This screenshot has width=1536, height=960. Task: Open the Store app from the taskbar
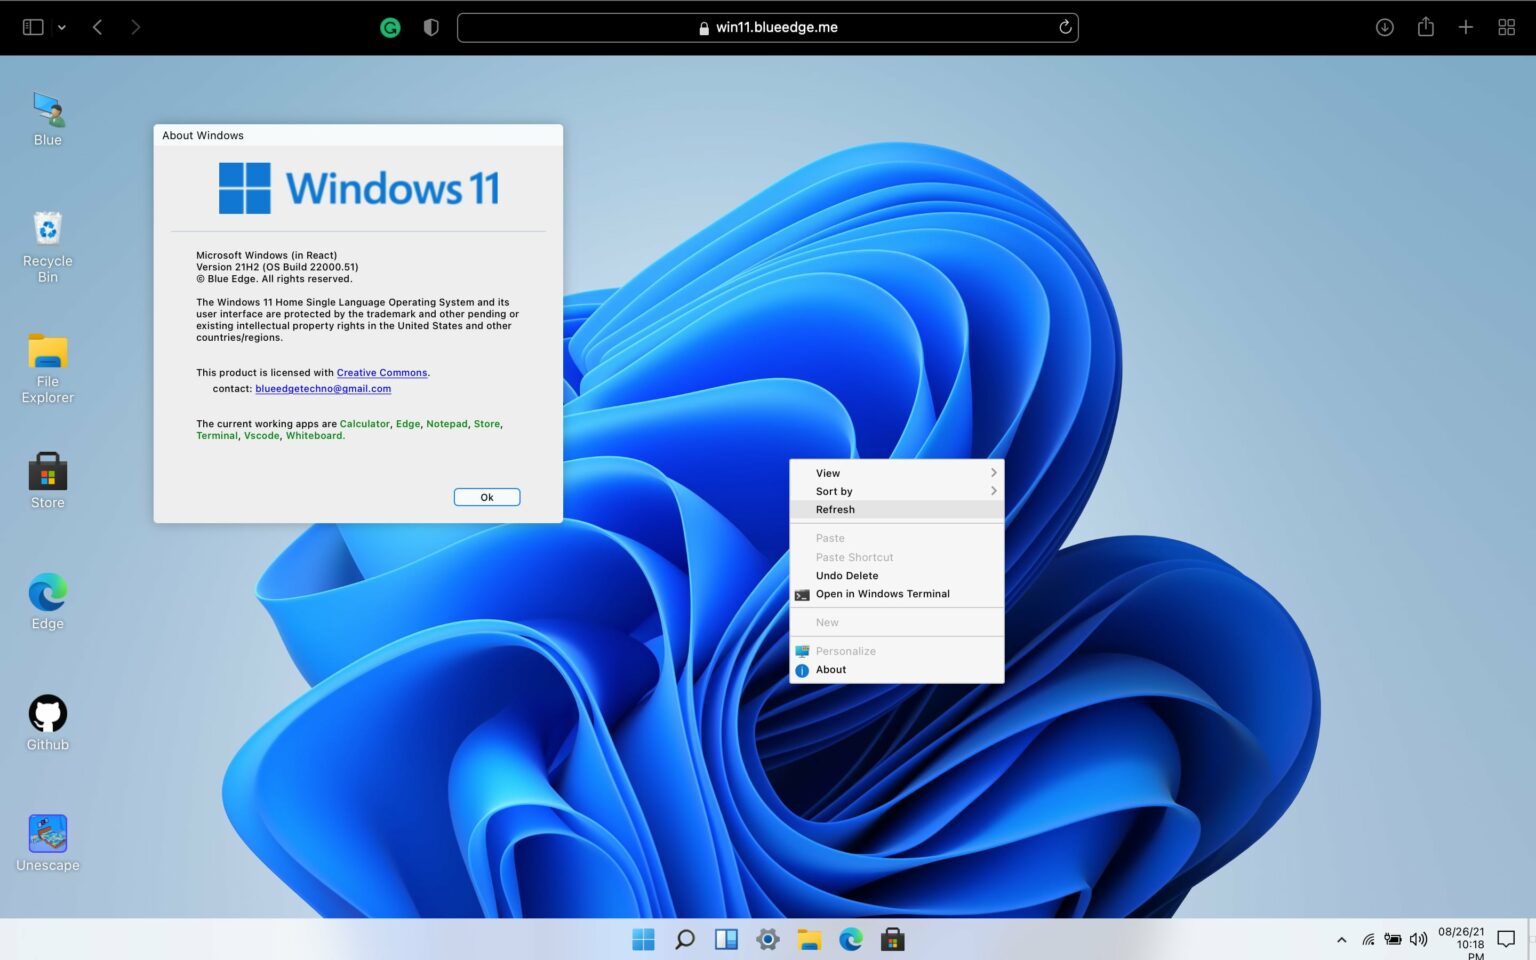(x=893, y=939)
